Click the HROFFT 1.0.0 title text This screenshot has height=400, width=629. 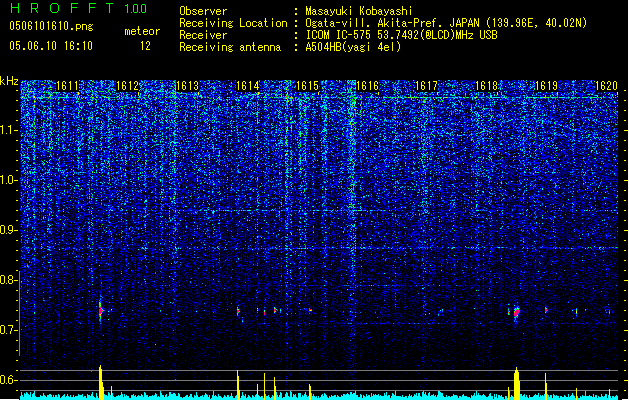tap(78, 8)
